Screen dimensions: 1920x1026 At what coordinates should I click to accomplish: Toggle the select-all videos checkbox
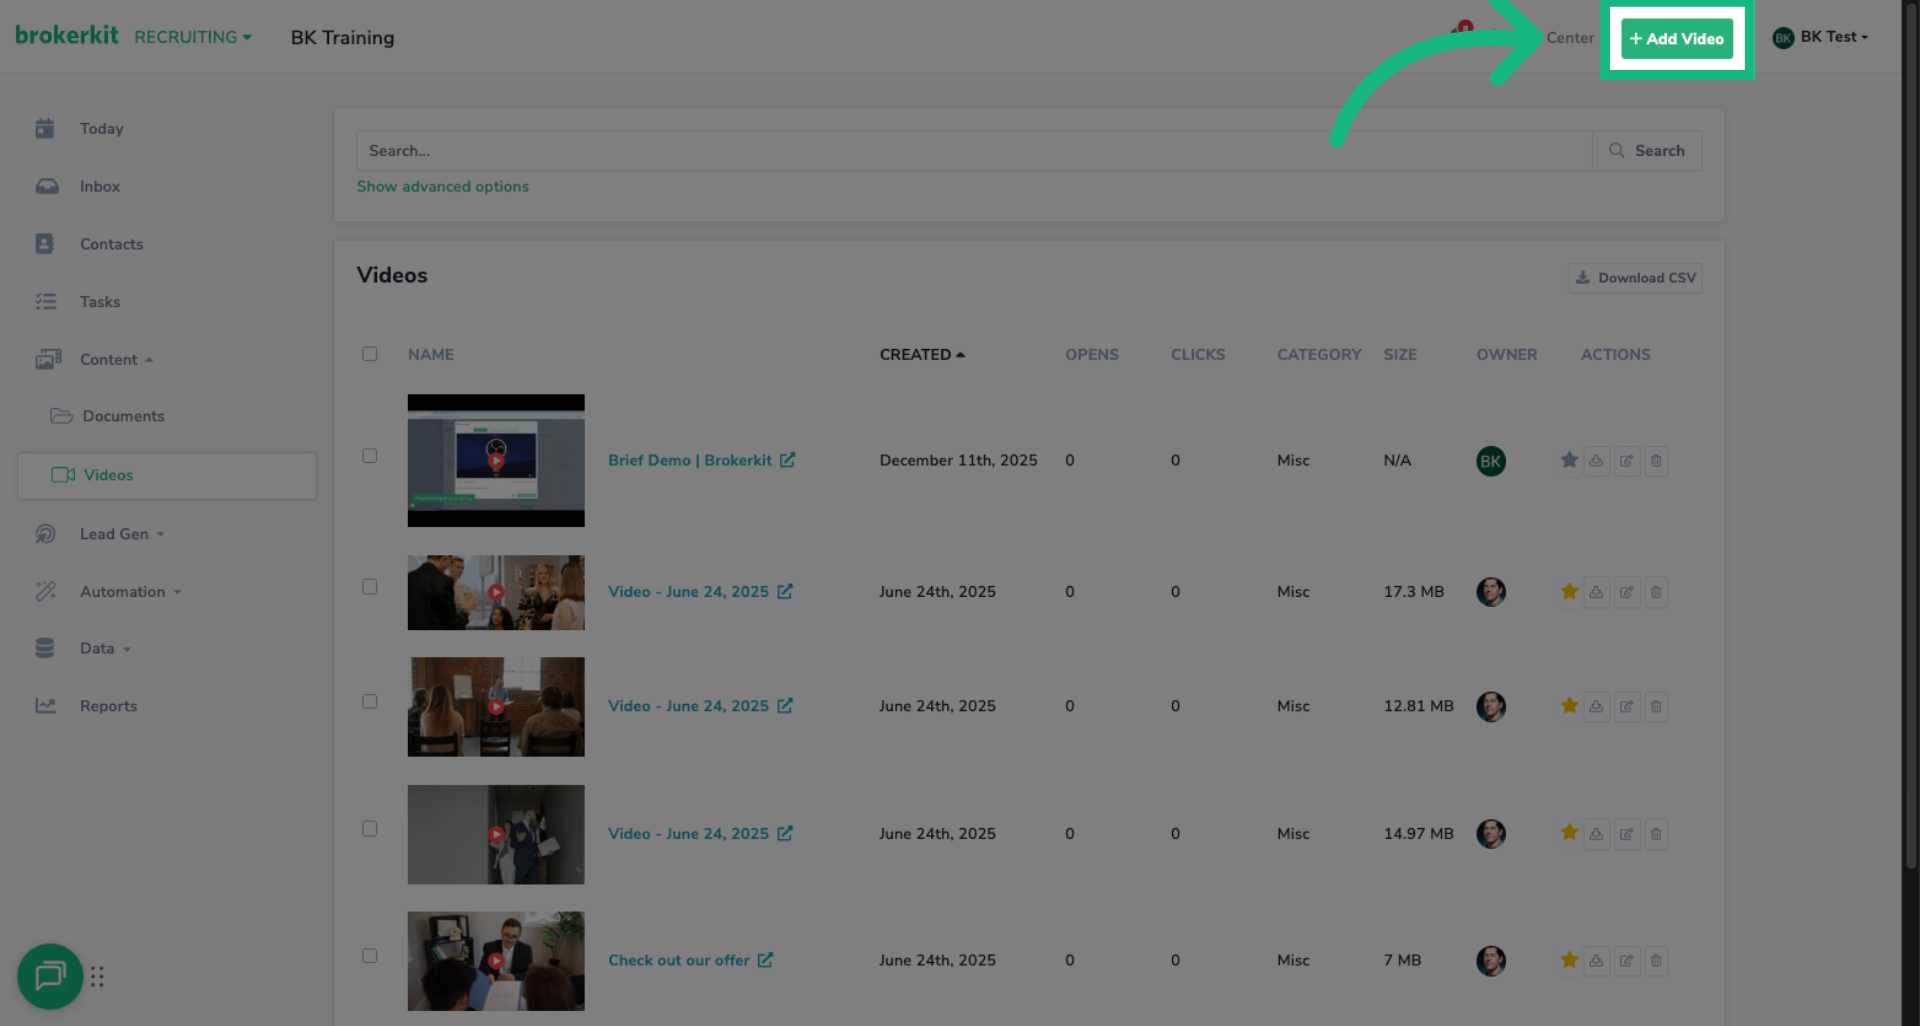(x=370, y=354)
